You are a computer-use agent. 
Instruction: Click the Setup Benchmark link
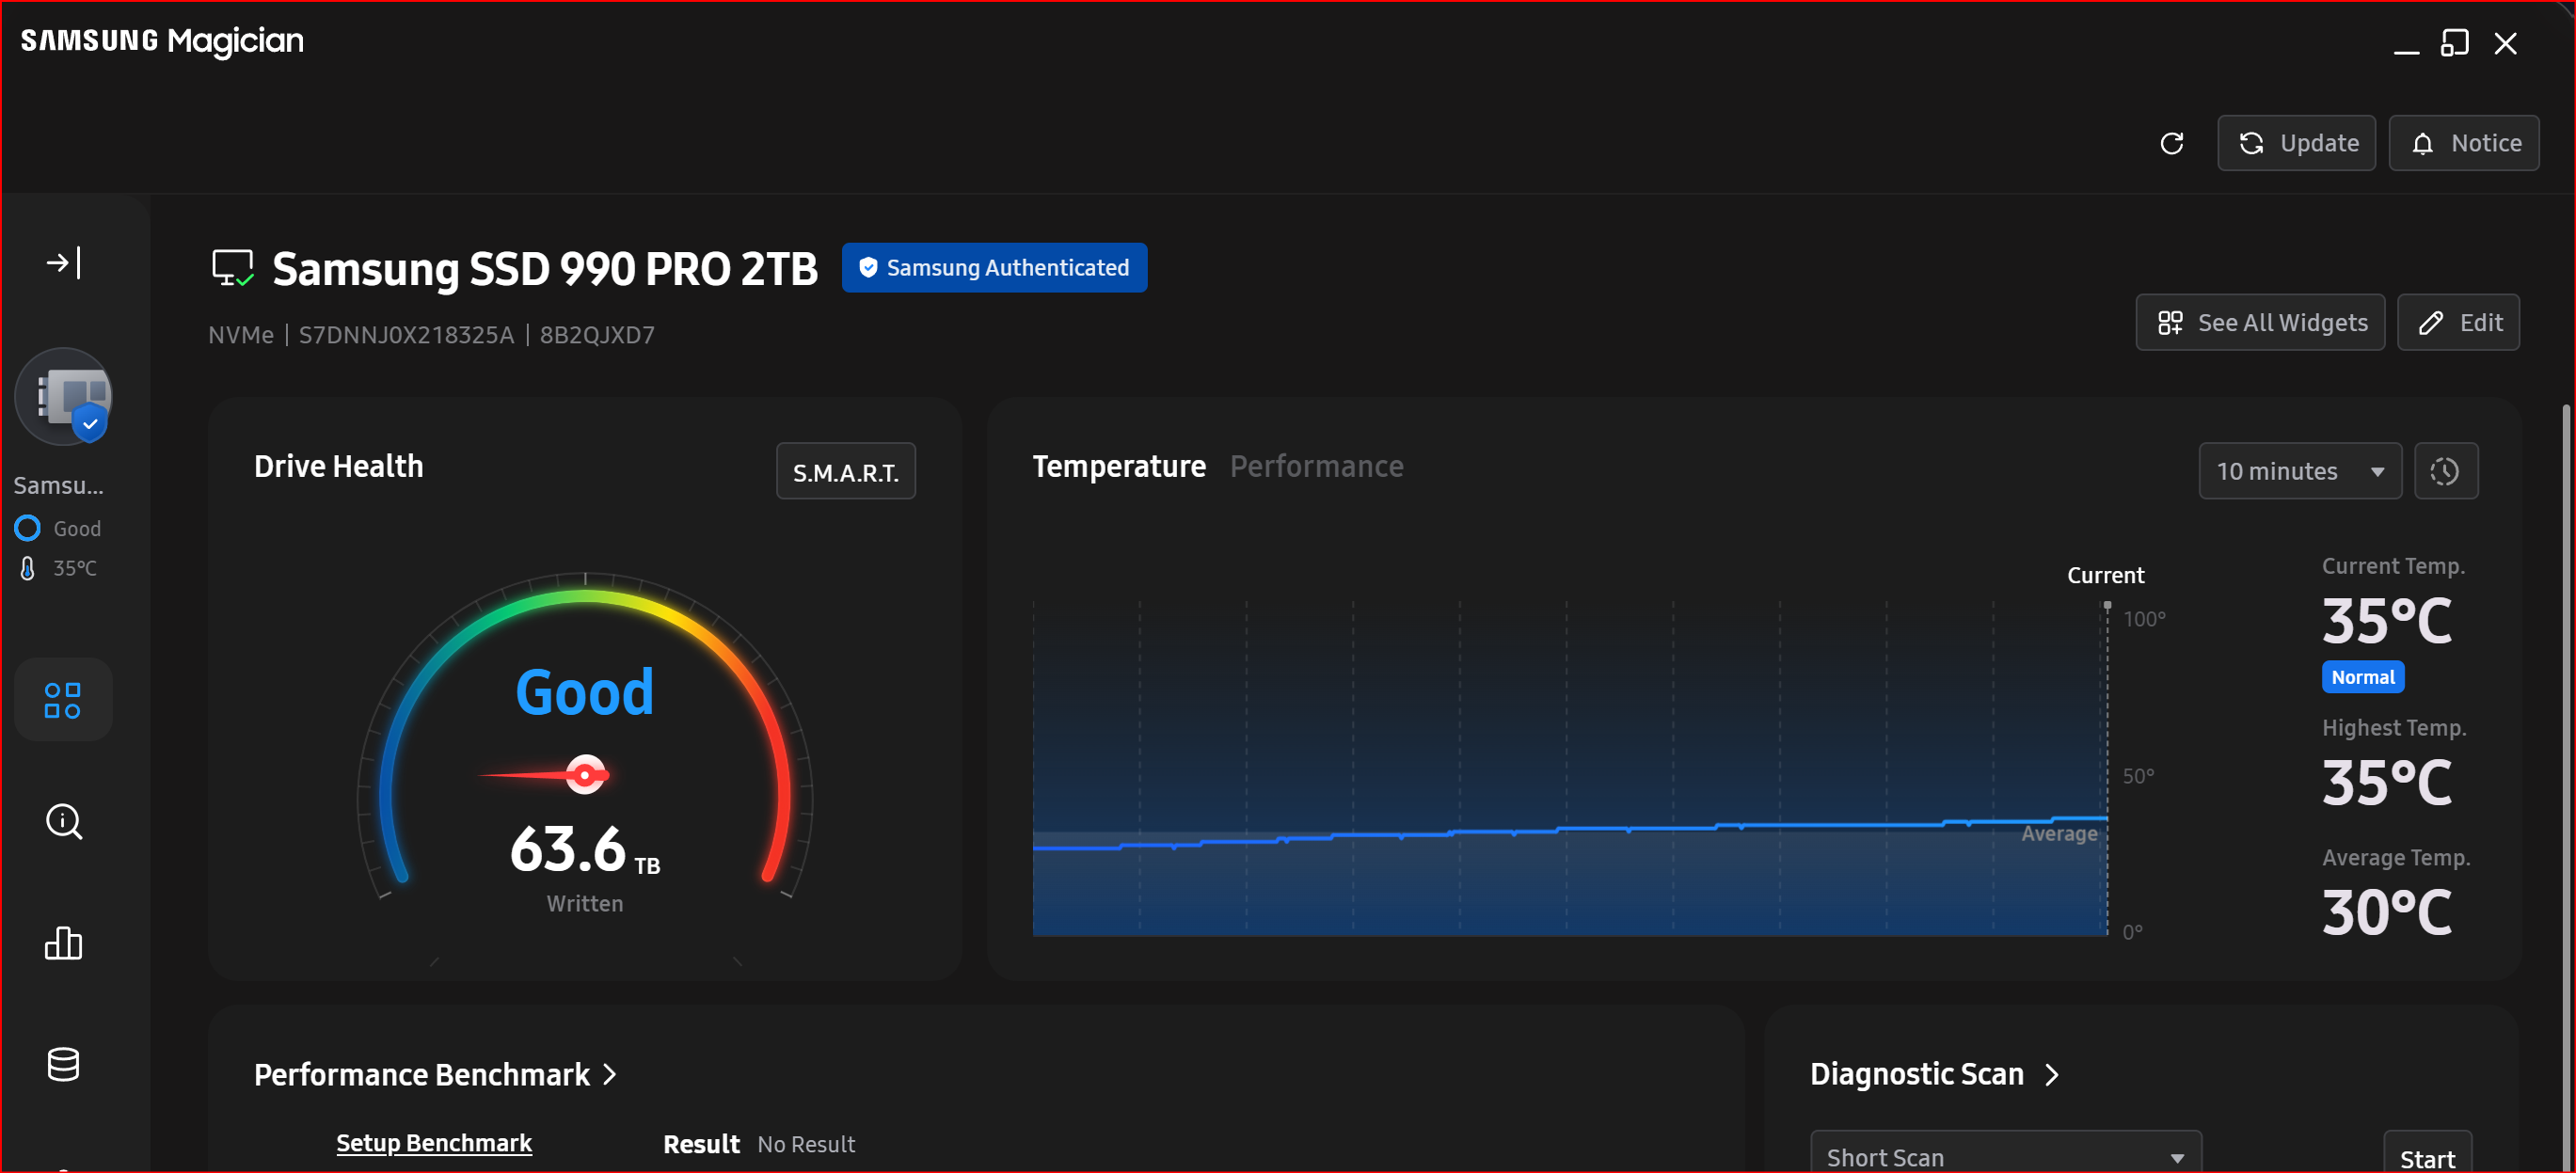434,1143
